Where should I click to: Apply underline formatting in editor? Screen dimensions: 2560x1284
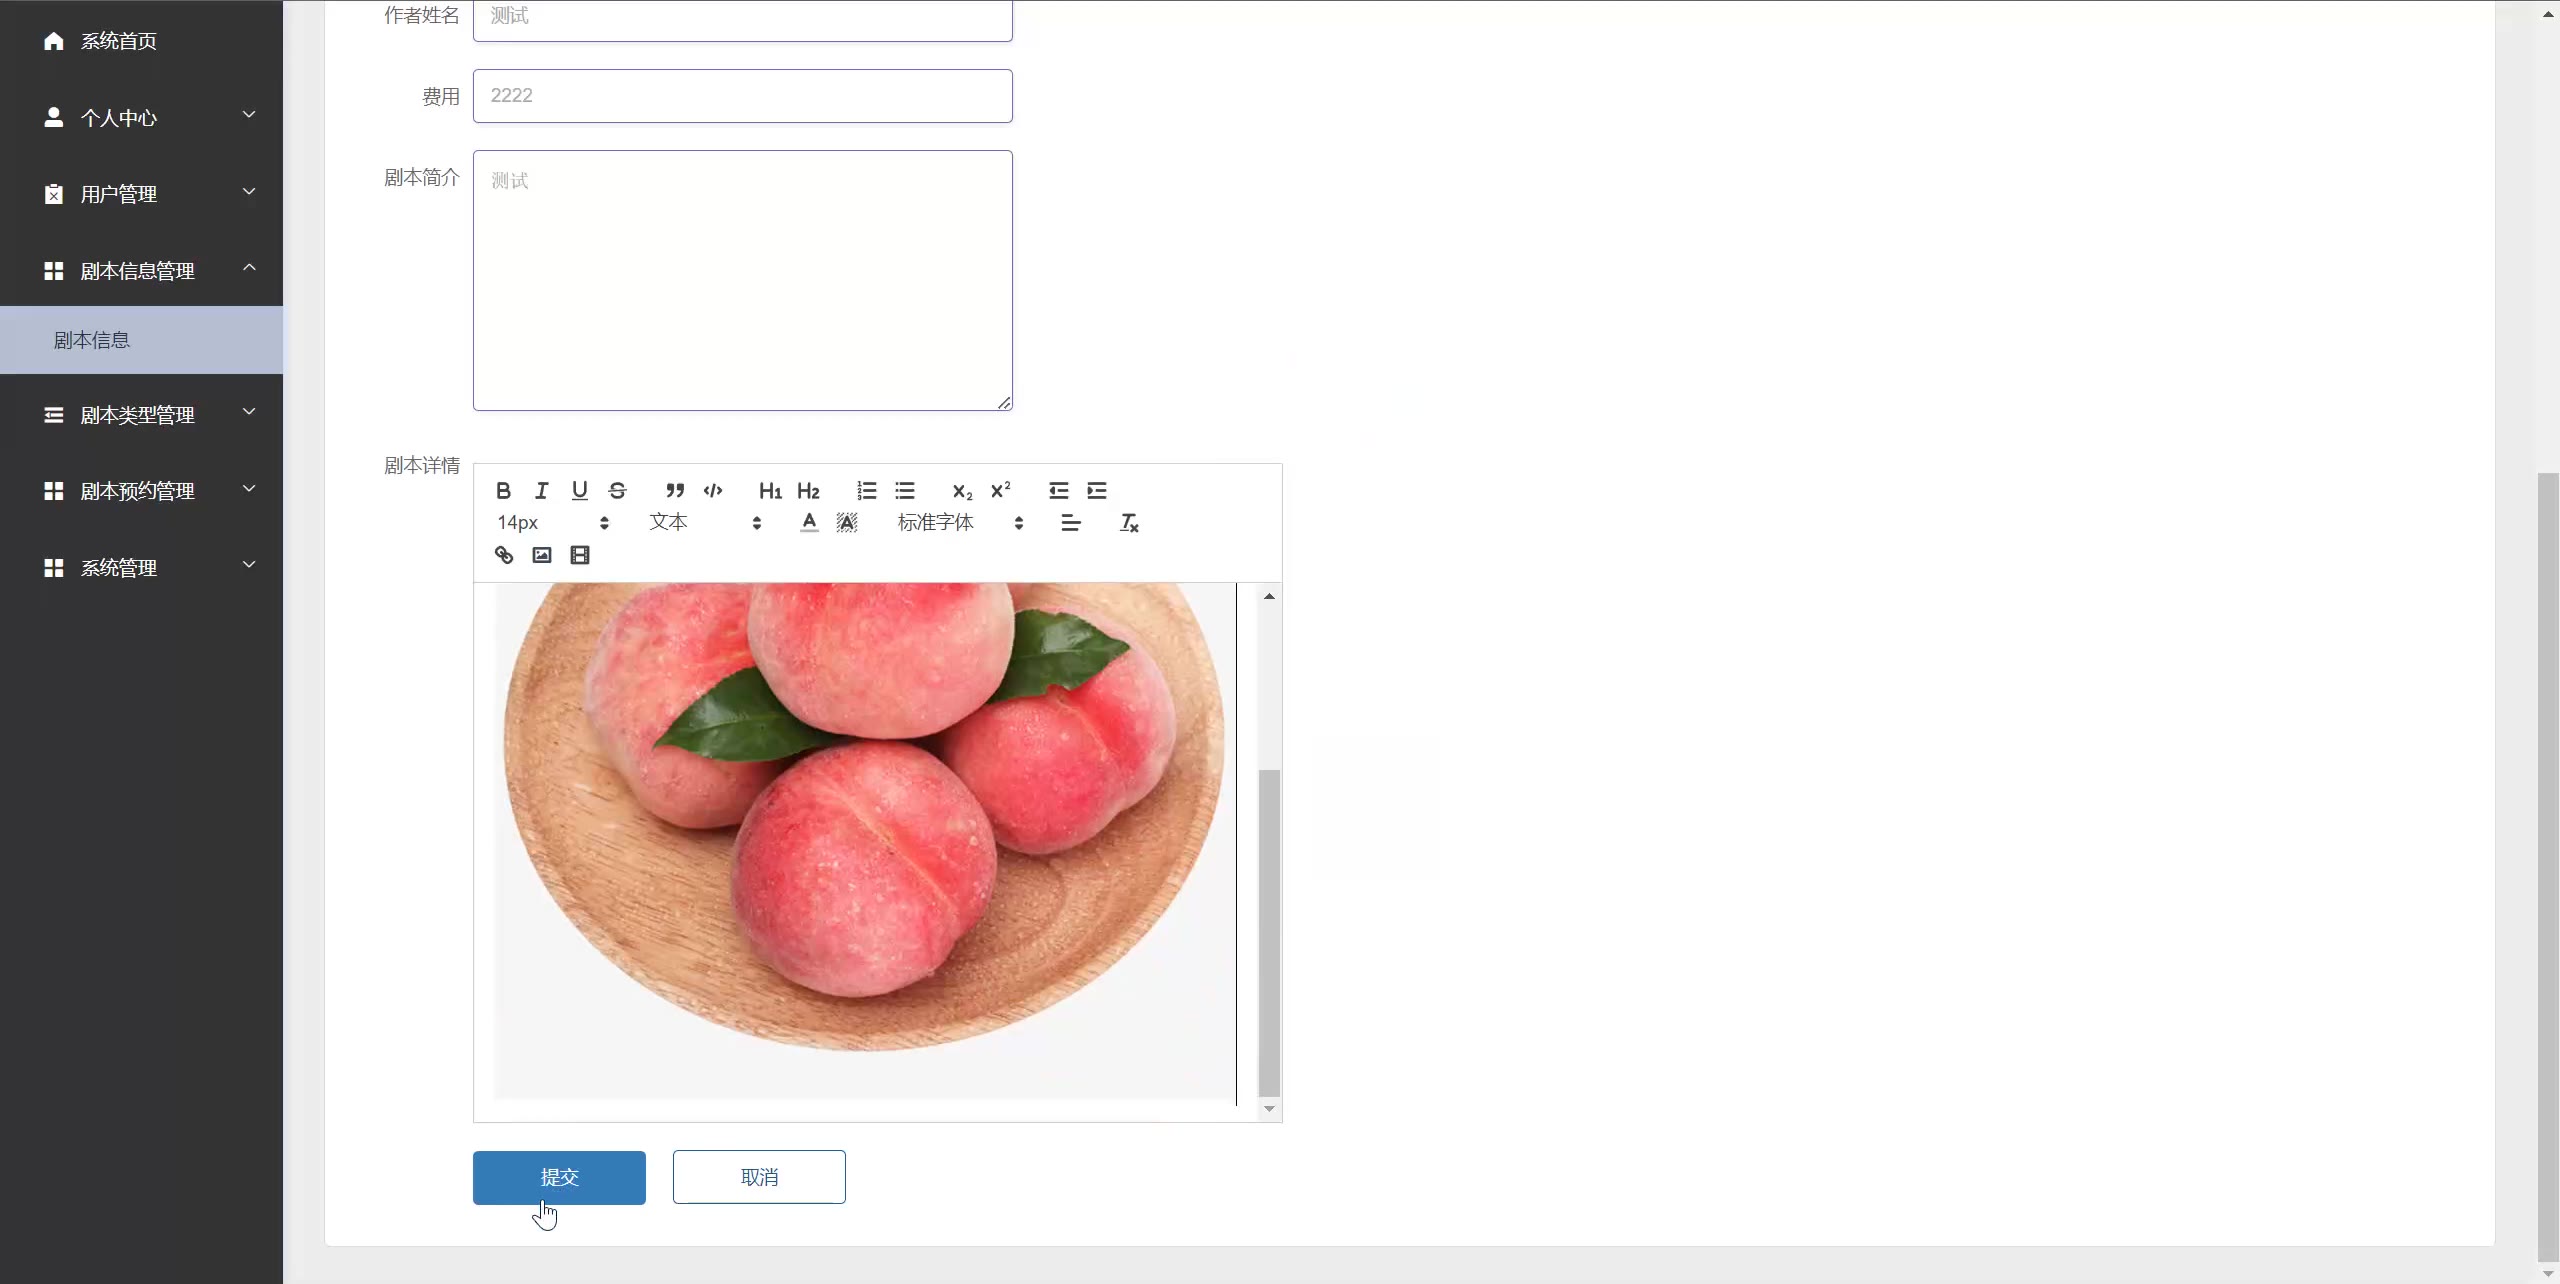coord(580,491)
